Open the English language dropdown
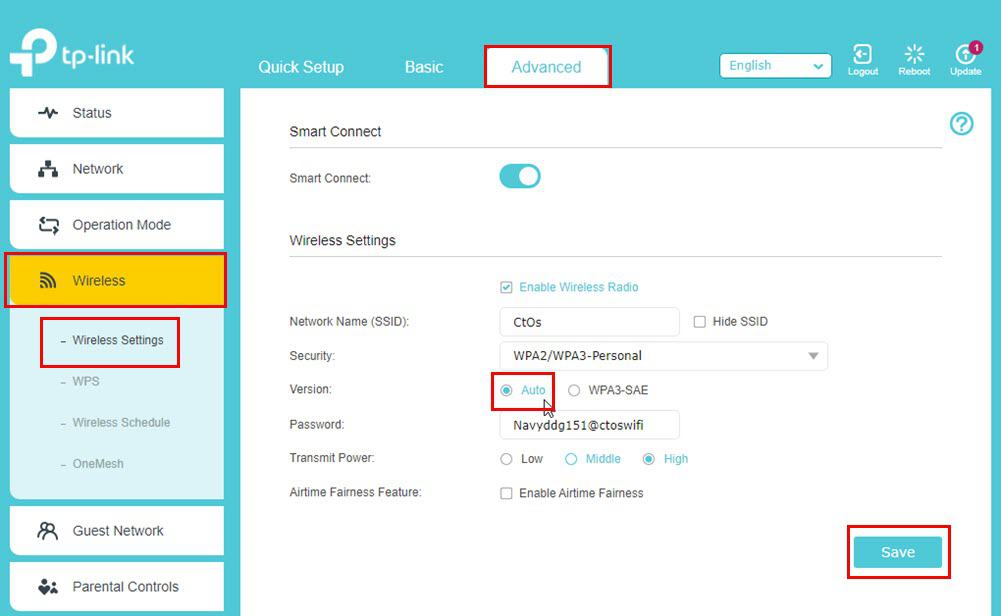Viewport: 1001px width, 616px height. [775, 66]
